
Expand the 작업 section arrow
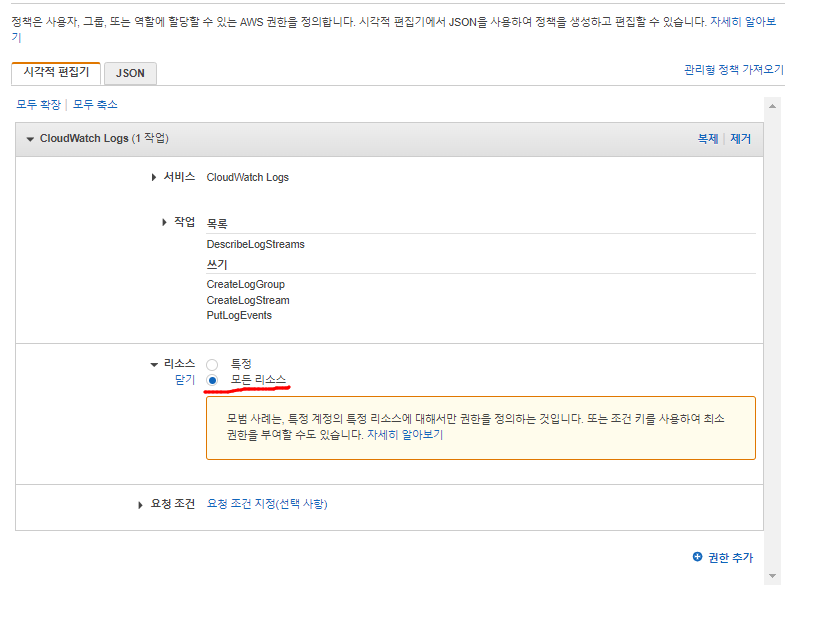(164, 223)
